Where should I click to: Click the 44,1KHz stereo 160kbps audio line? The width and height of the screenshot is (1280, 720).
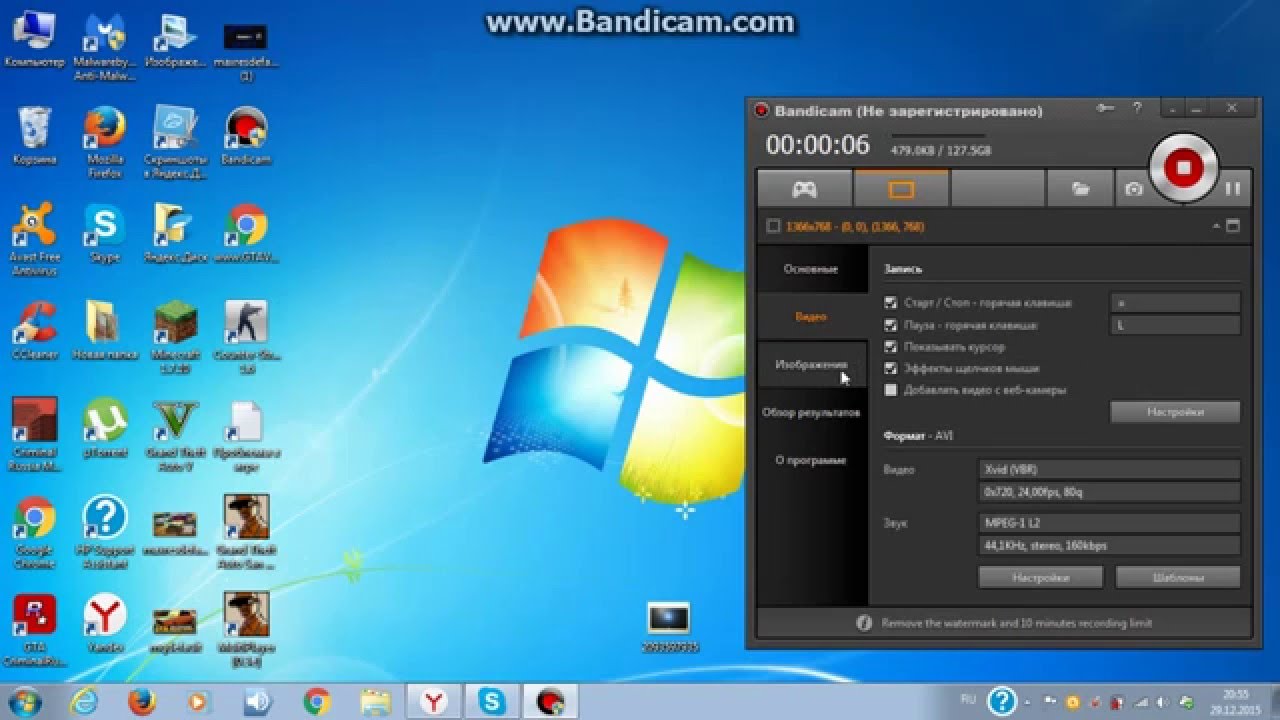[1110, 546]
